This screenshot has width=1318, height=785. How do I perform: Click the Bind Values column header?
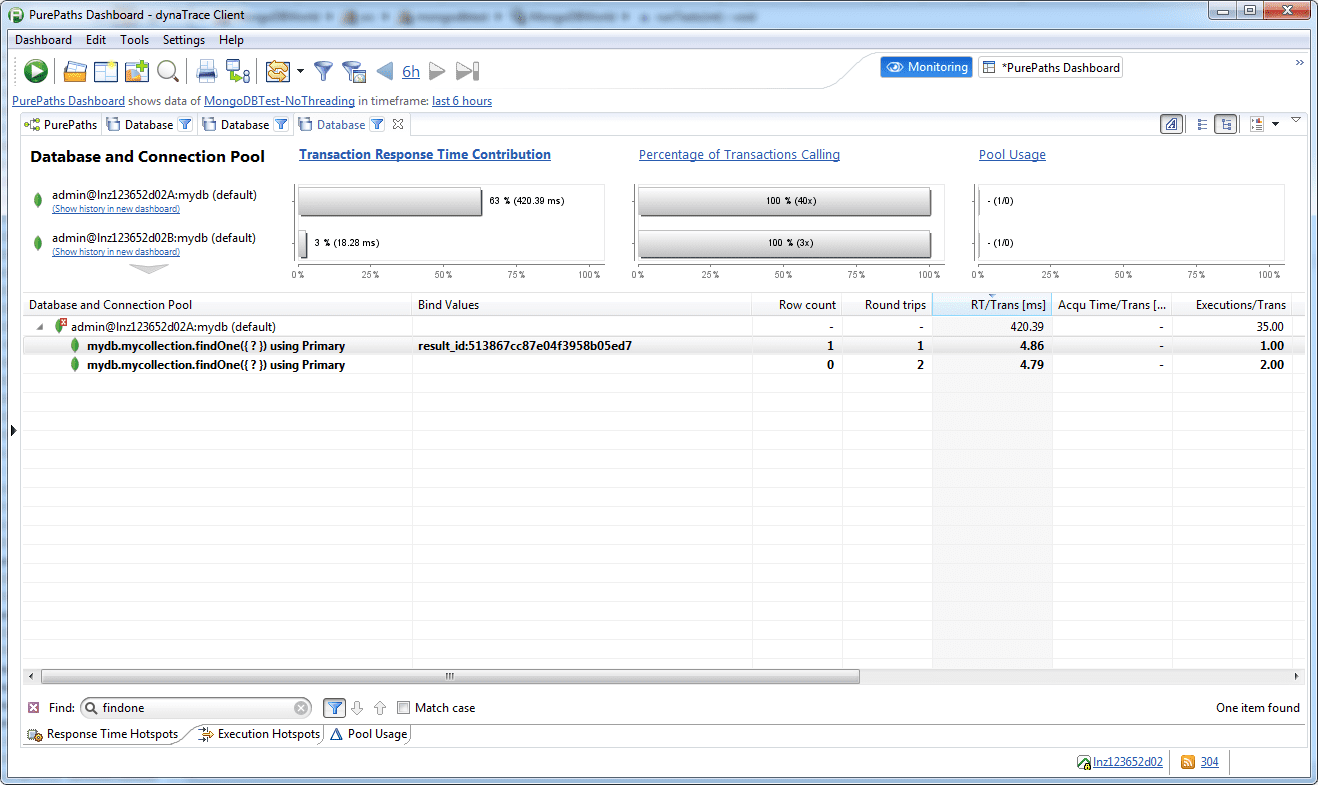tap(582, 305)
